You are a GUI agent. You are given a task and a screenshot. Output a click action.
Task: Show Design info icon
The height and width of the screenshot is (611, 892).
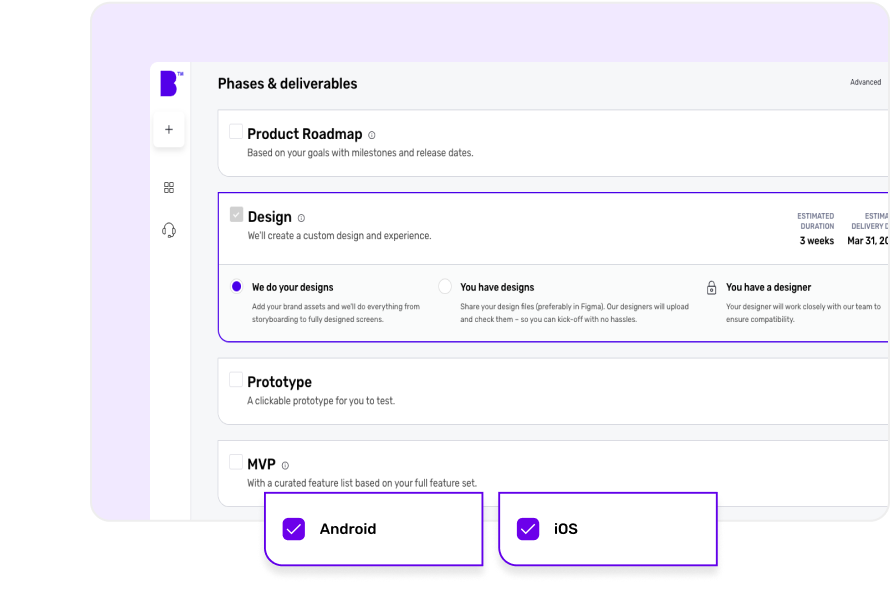302,218
